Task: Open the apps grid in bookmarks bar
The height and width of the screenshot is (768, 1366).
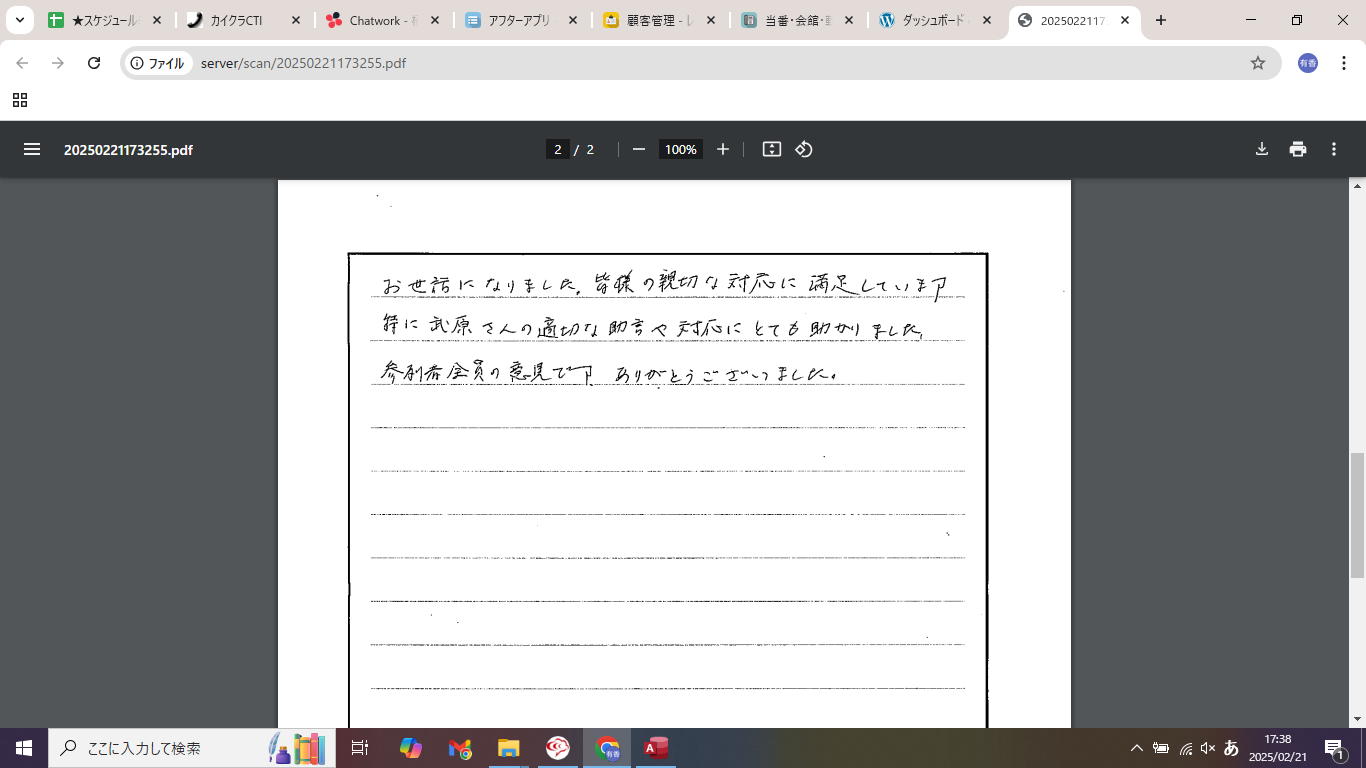Action: coord(20,100)
